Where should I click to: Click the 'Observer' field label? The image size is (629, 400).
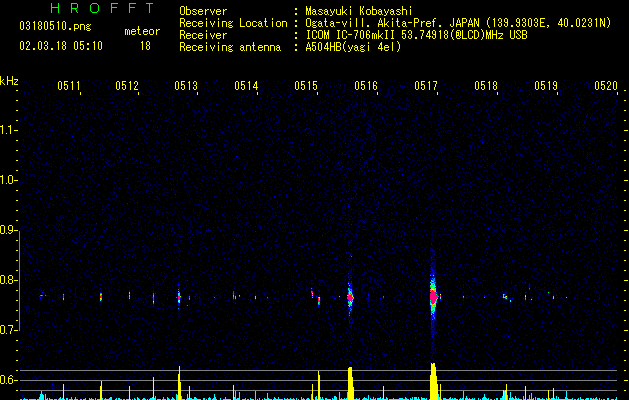click(203, 11)
